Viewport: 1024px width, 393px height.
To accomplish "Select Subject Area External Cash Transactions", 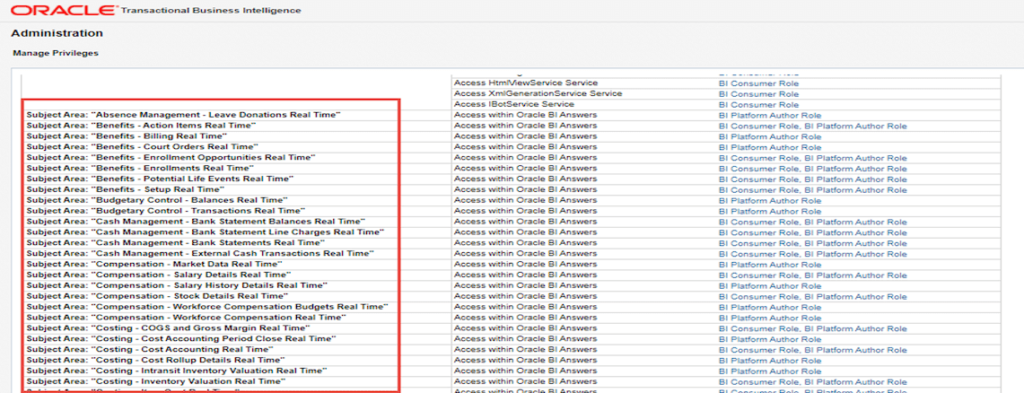I will point(200,254).
